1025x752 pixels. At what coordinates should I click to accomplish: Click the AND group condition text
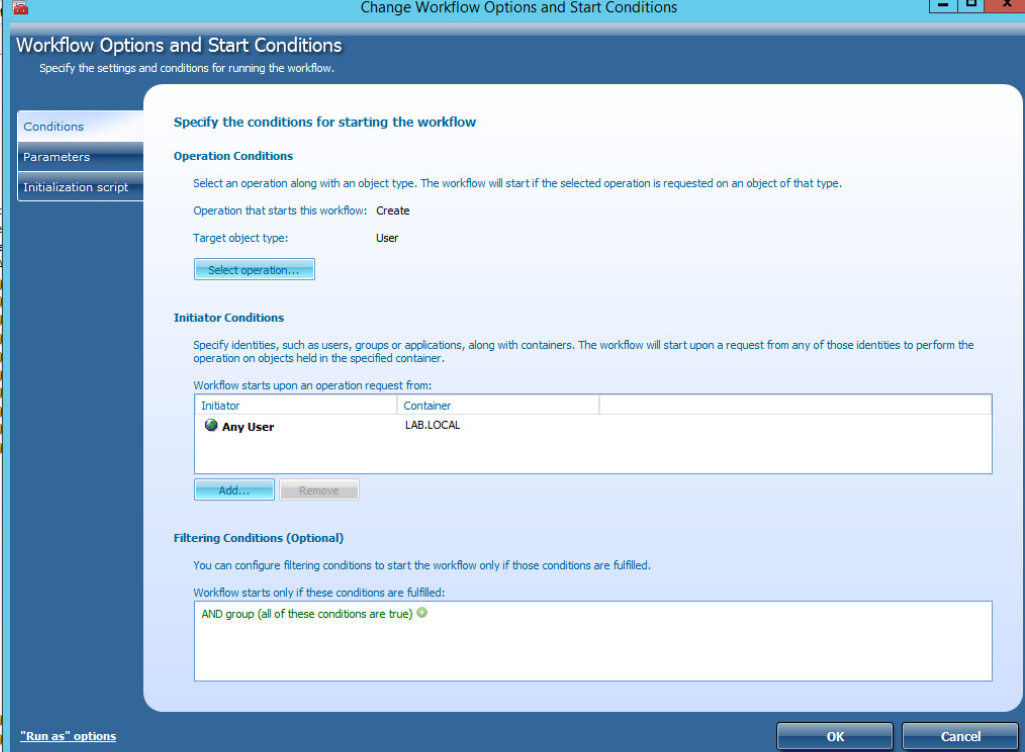click(307, 614)
